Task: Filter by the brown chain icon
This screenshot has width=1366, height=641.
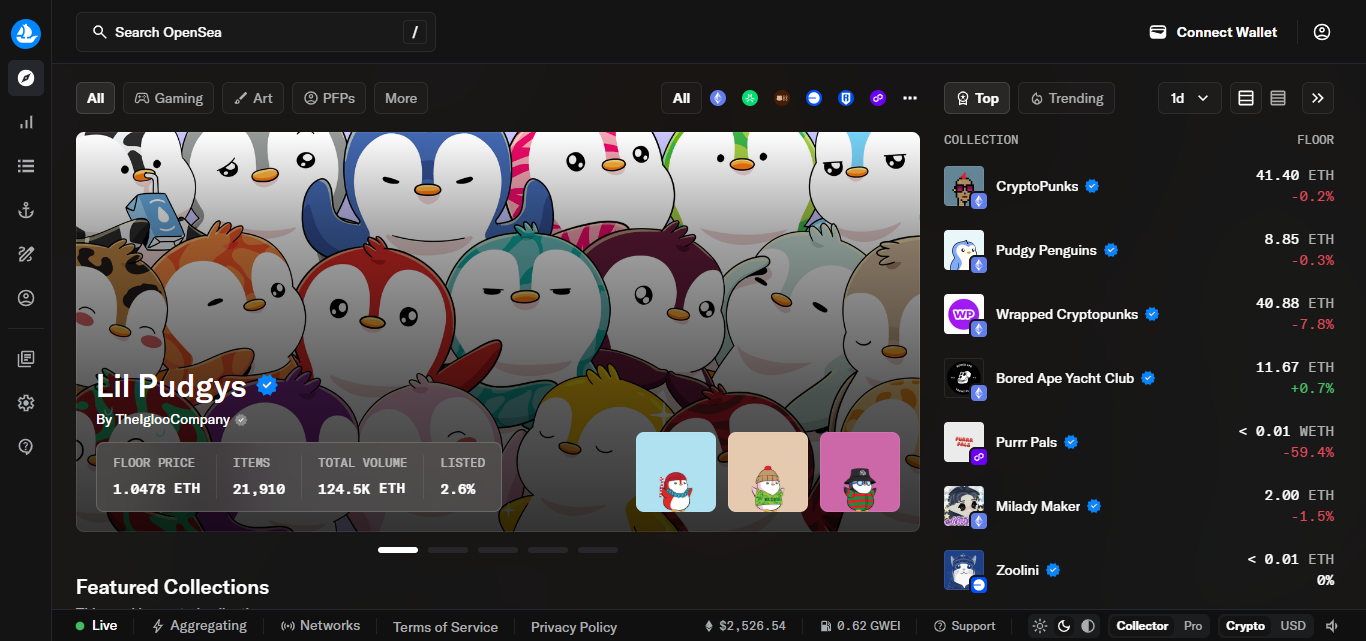Action: tap(782, 98)
